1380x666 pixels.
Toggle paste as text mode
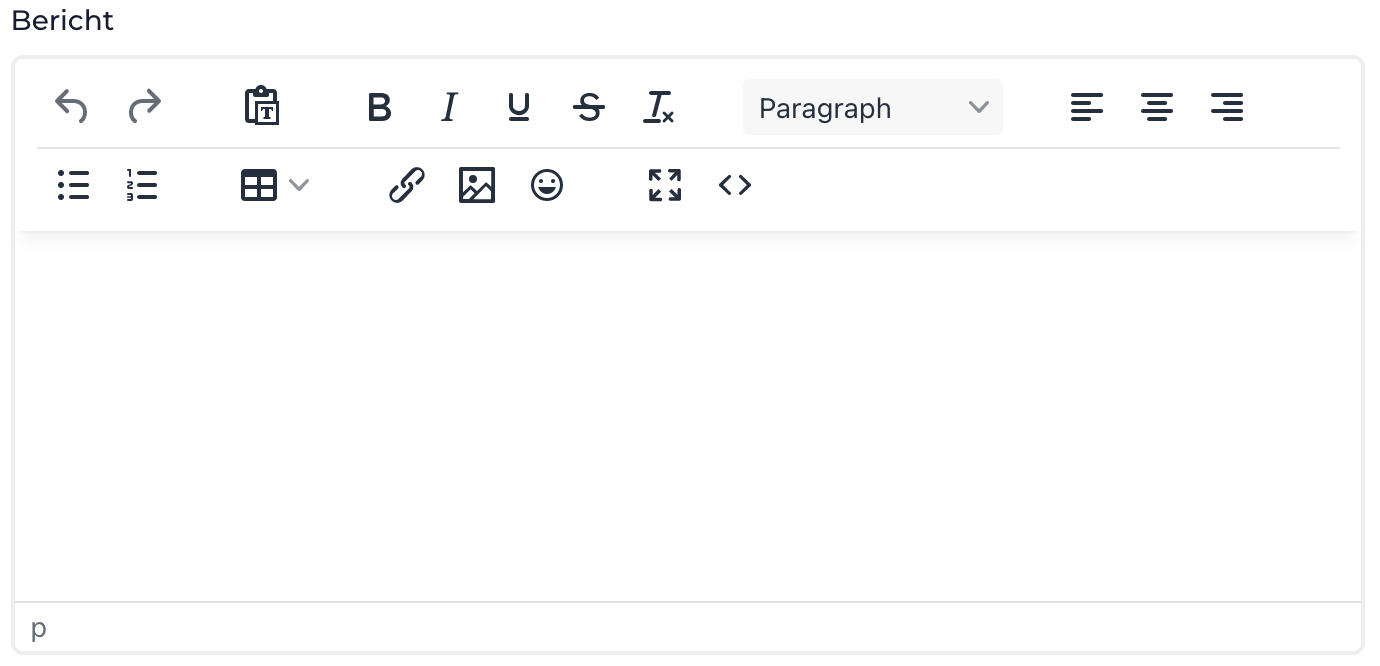coord(262,106)
